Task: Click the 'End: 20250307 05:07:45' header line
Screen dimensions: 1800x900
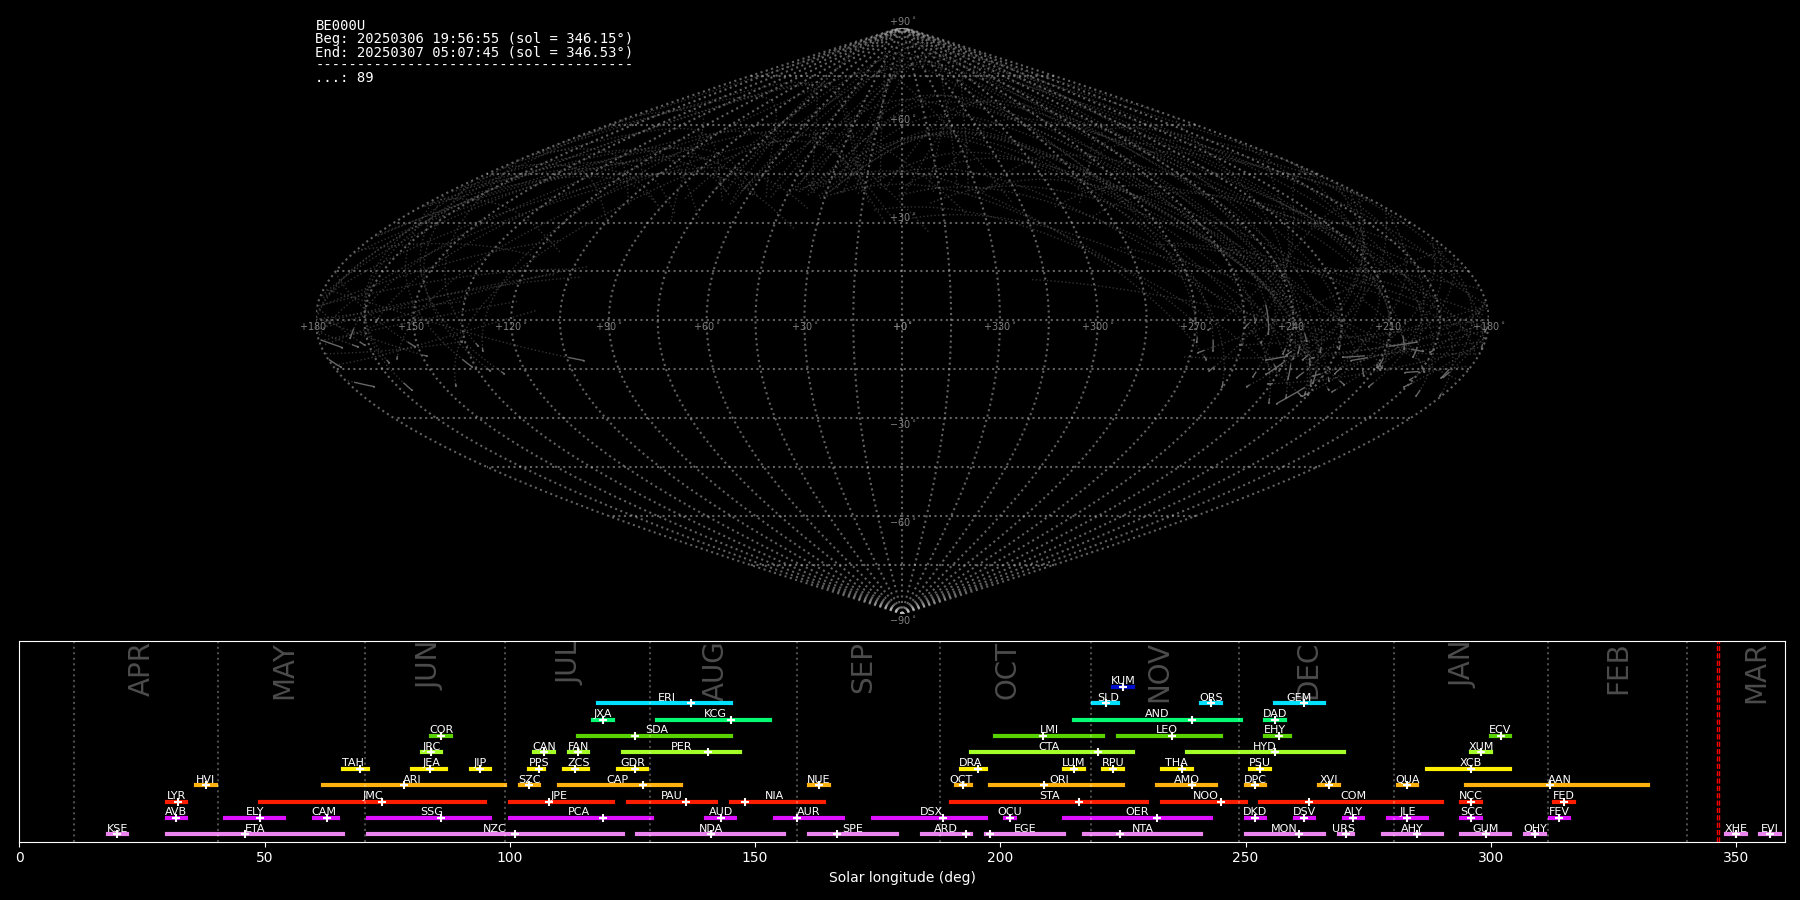Action: tap(474, 52)
